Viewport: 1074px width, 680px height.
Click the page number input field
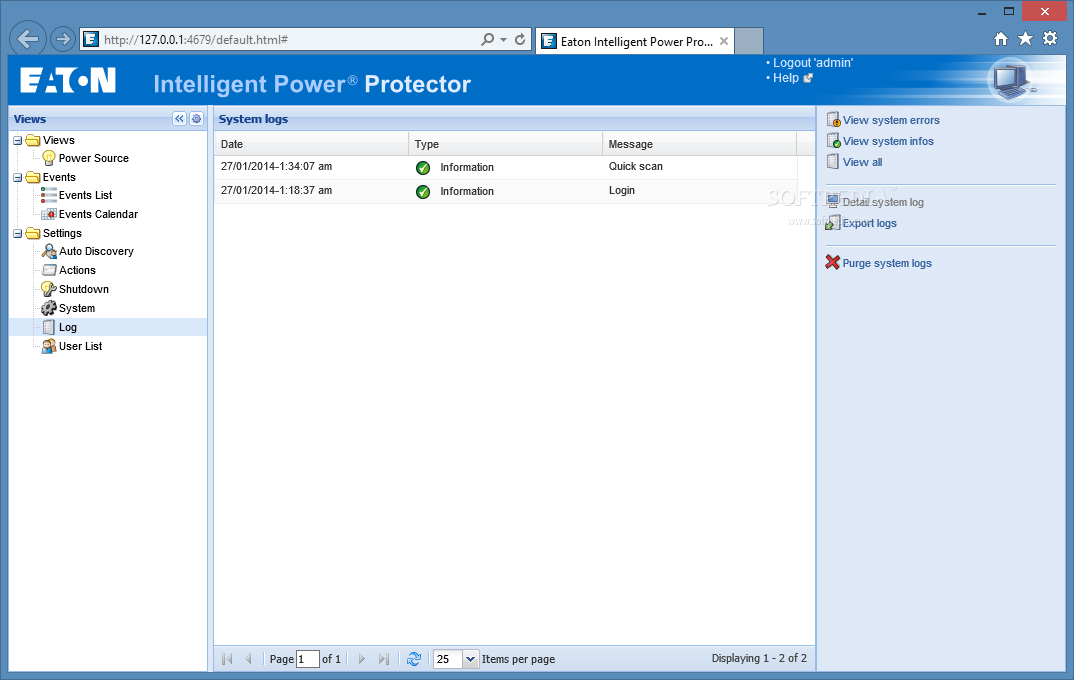308,659
